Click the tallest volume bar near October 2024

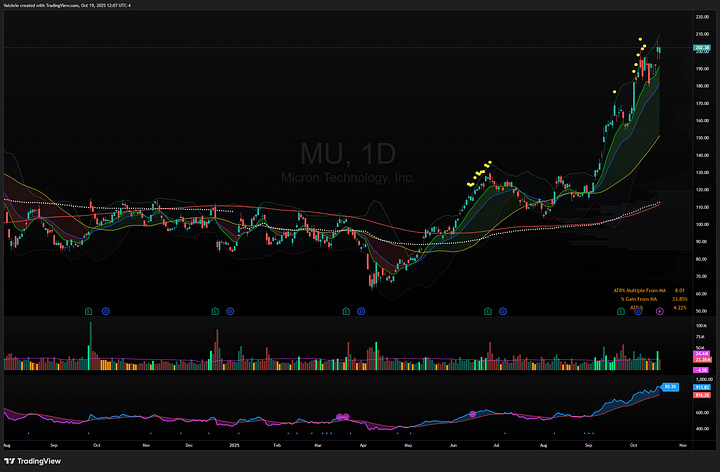tap(90, 346)
